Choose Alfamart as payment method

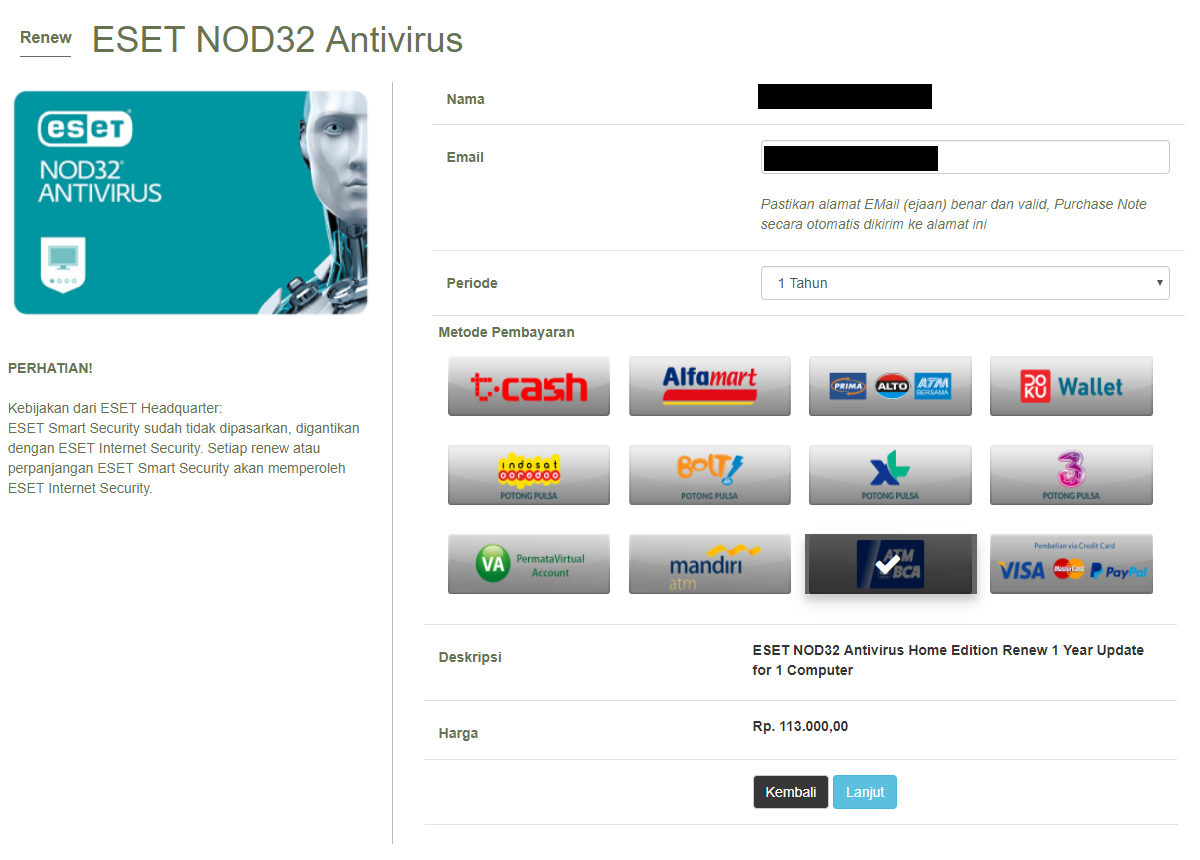tap(709, 386)
